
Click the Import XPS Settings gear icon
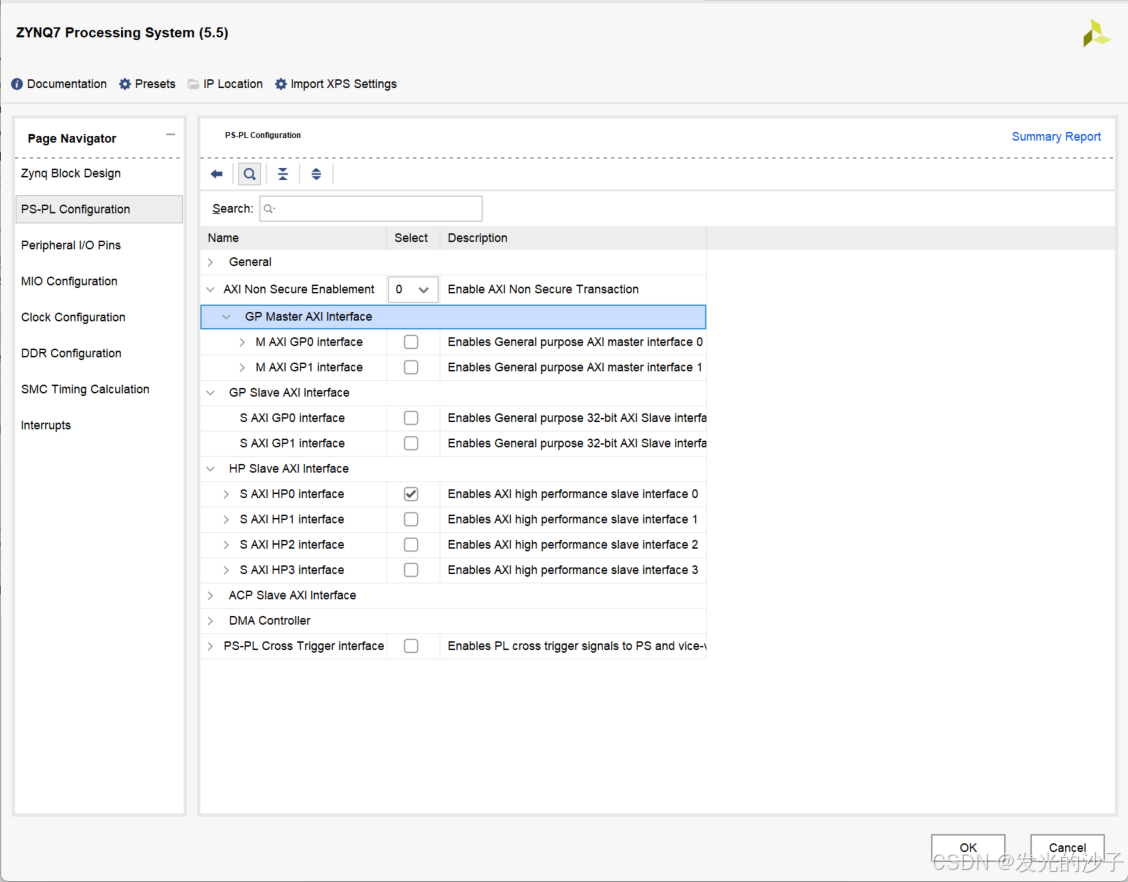[x=281, y=84]
